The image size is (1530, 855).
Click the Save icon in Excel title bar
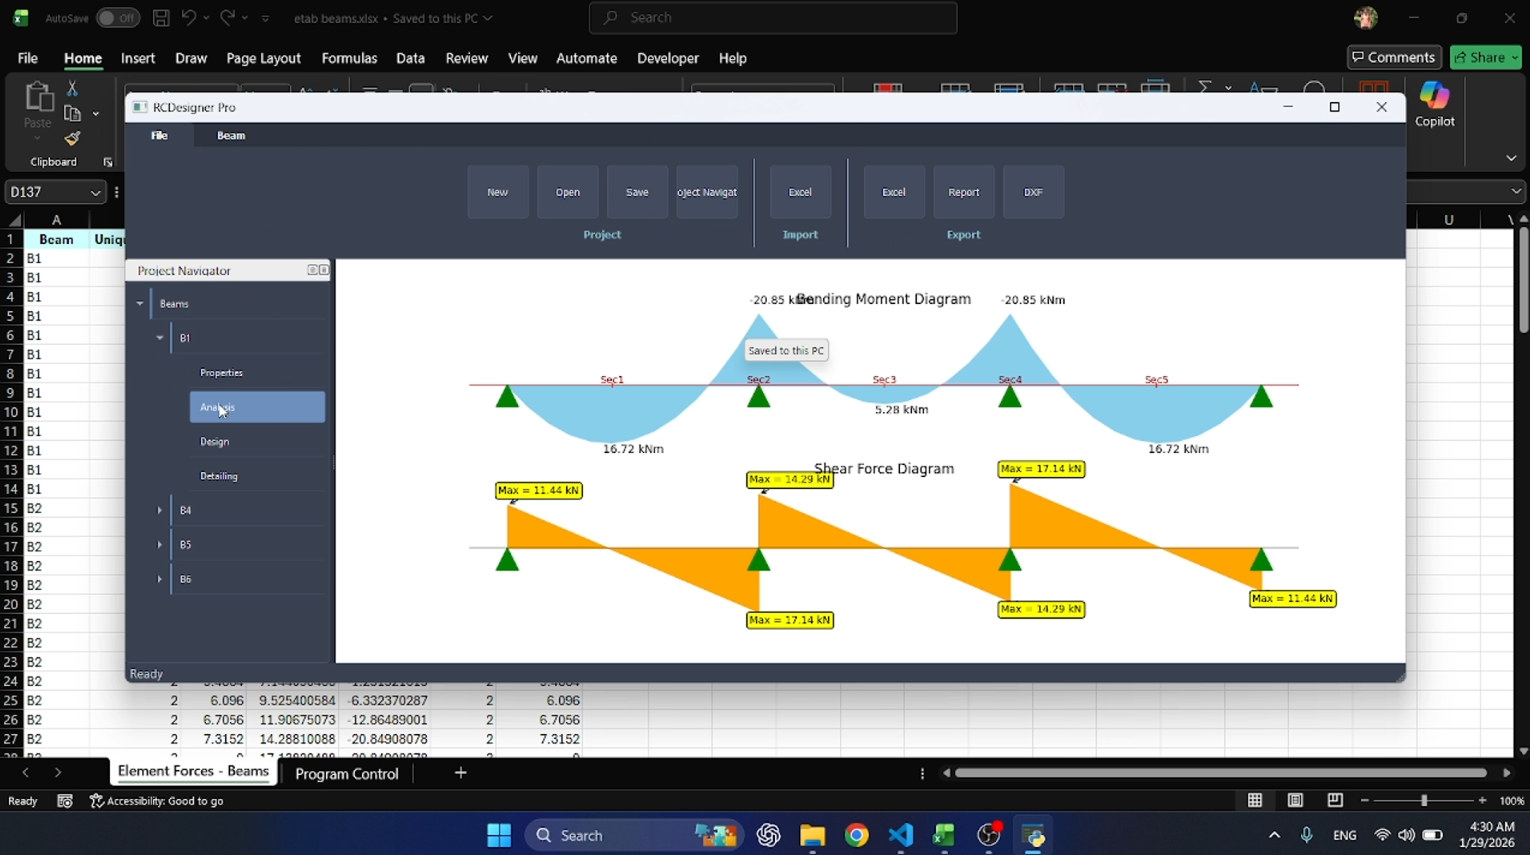[x=161, y=18]
